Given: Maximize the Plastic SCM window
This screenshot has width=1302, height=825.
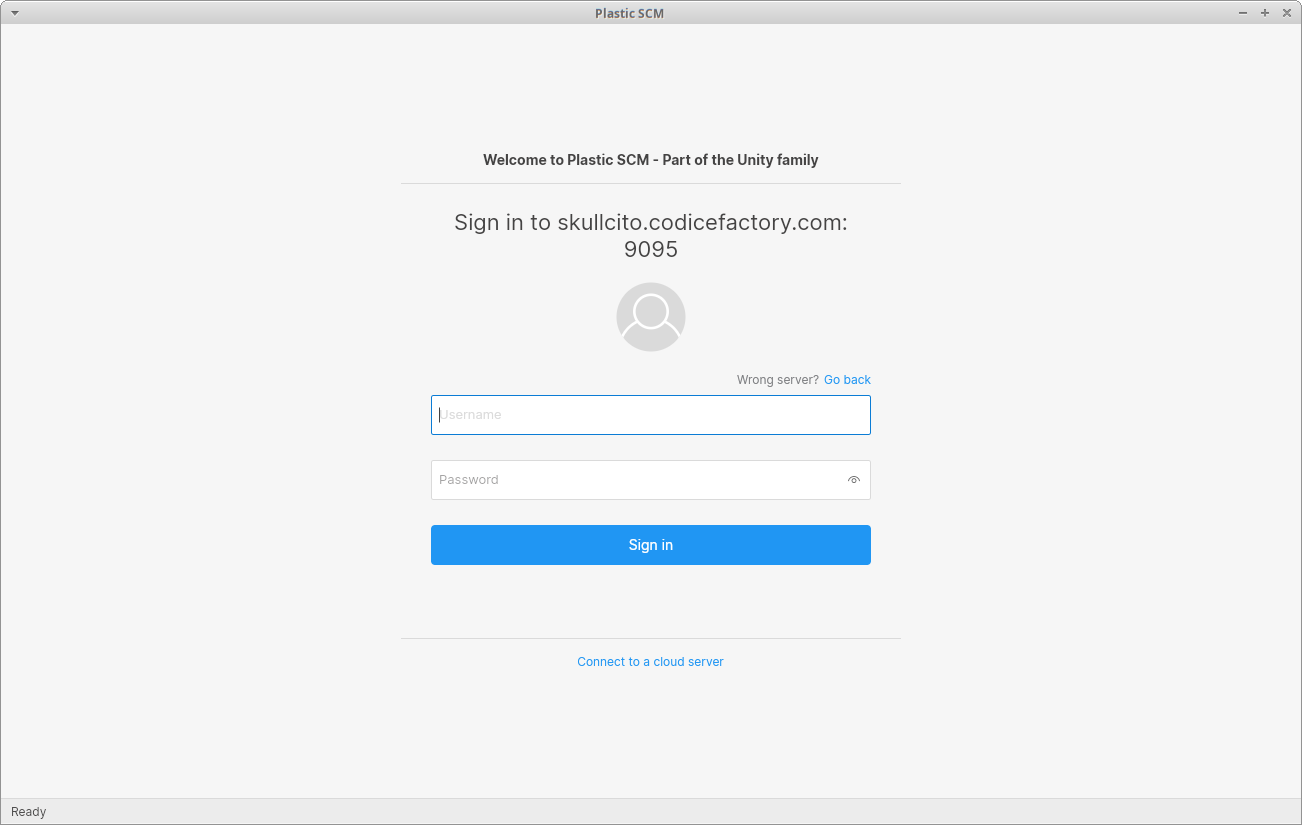Looking at the screenshot, I should [x=1265, y=13].
